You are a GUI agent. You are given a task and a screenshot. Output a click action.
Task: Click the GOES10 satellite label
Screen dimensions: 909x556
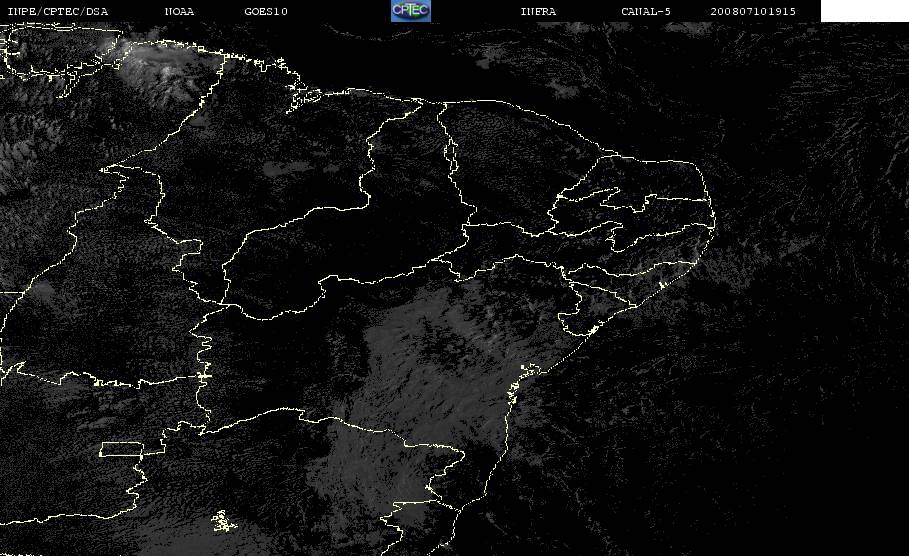[266, 12]
